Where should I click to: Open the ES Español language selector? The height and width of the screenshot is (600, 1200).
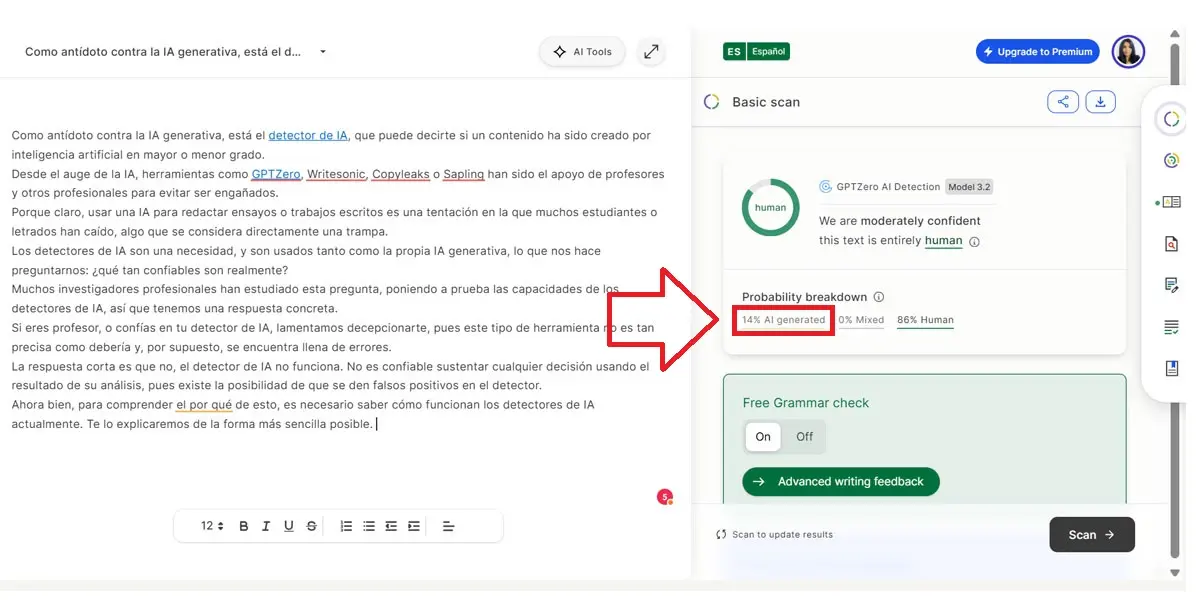[x=756, y=51]
